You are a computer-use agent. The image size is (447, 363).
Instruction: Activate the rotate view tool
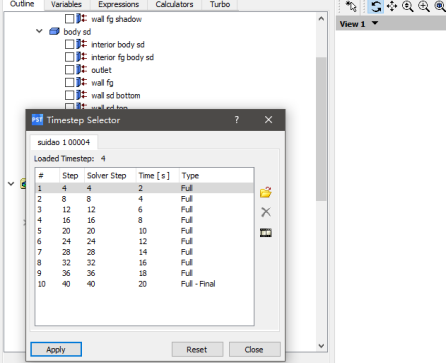(376, 6)
